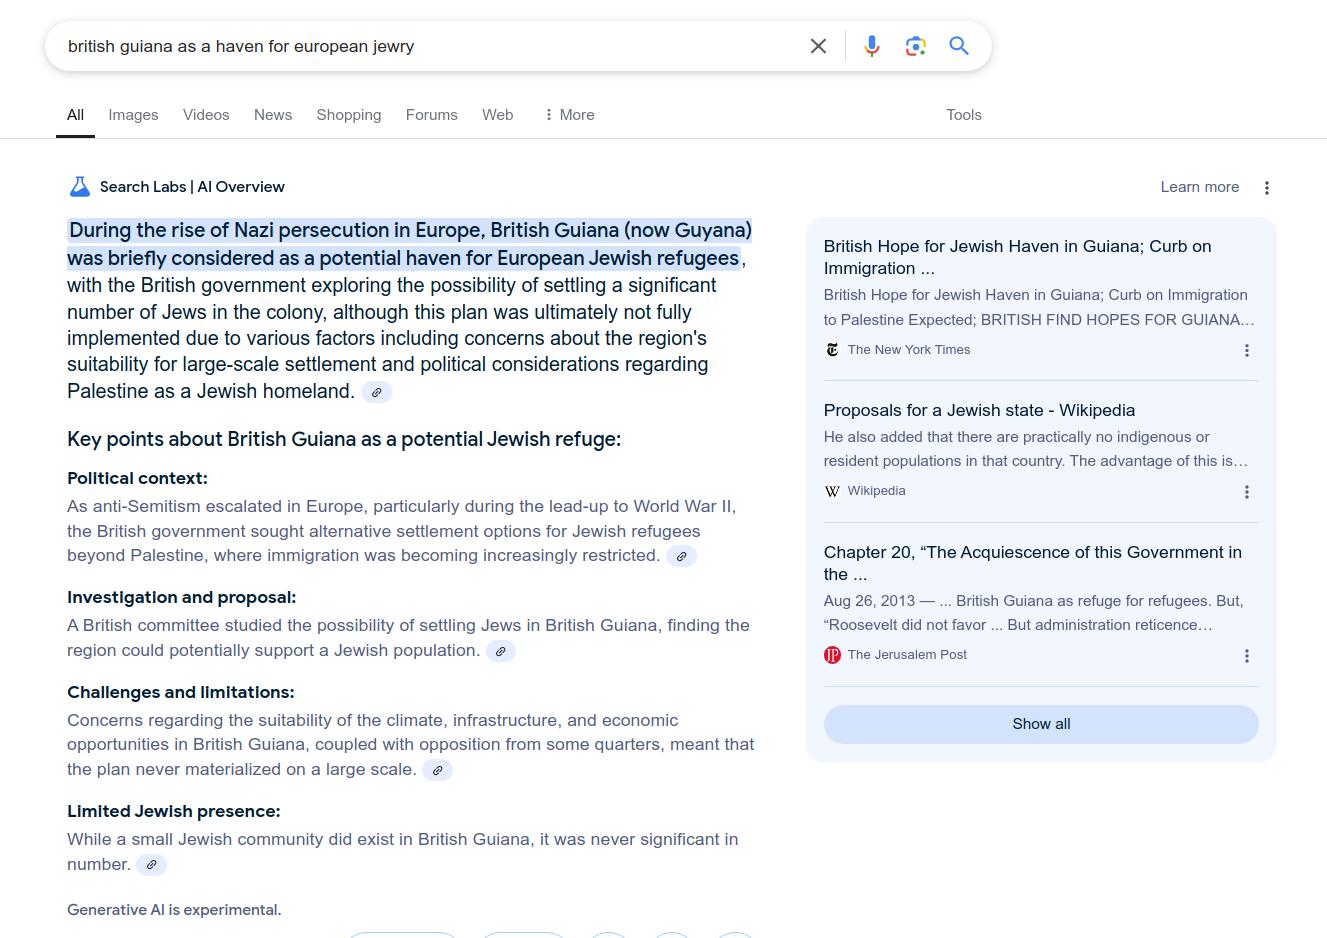The height and width of the screenshot is (938, 1327).
Task: Open options for the Jerusalem Post source
Action: pyautogui.click(x=1246, y=656)
